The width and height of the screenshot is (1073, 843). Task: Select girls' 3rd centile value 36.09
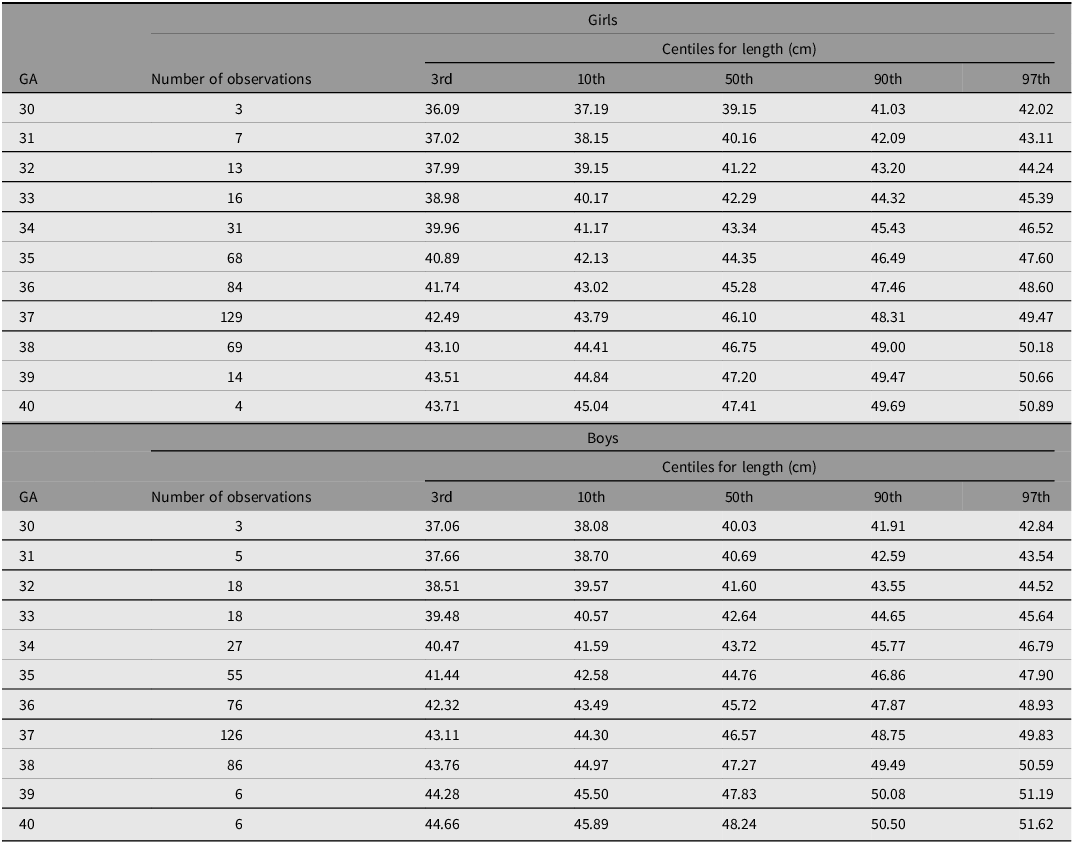441,109
